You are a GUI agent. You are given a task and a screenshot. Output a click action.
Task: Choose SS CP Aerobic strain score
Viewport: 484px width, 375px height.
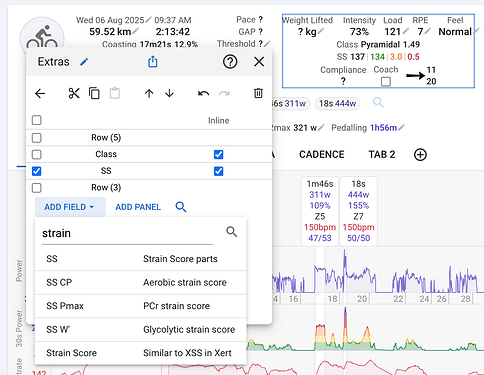(x=140, y=283)
